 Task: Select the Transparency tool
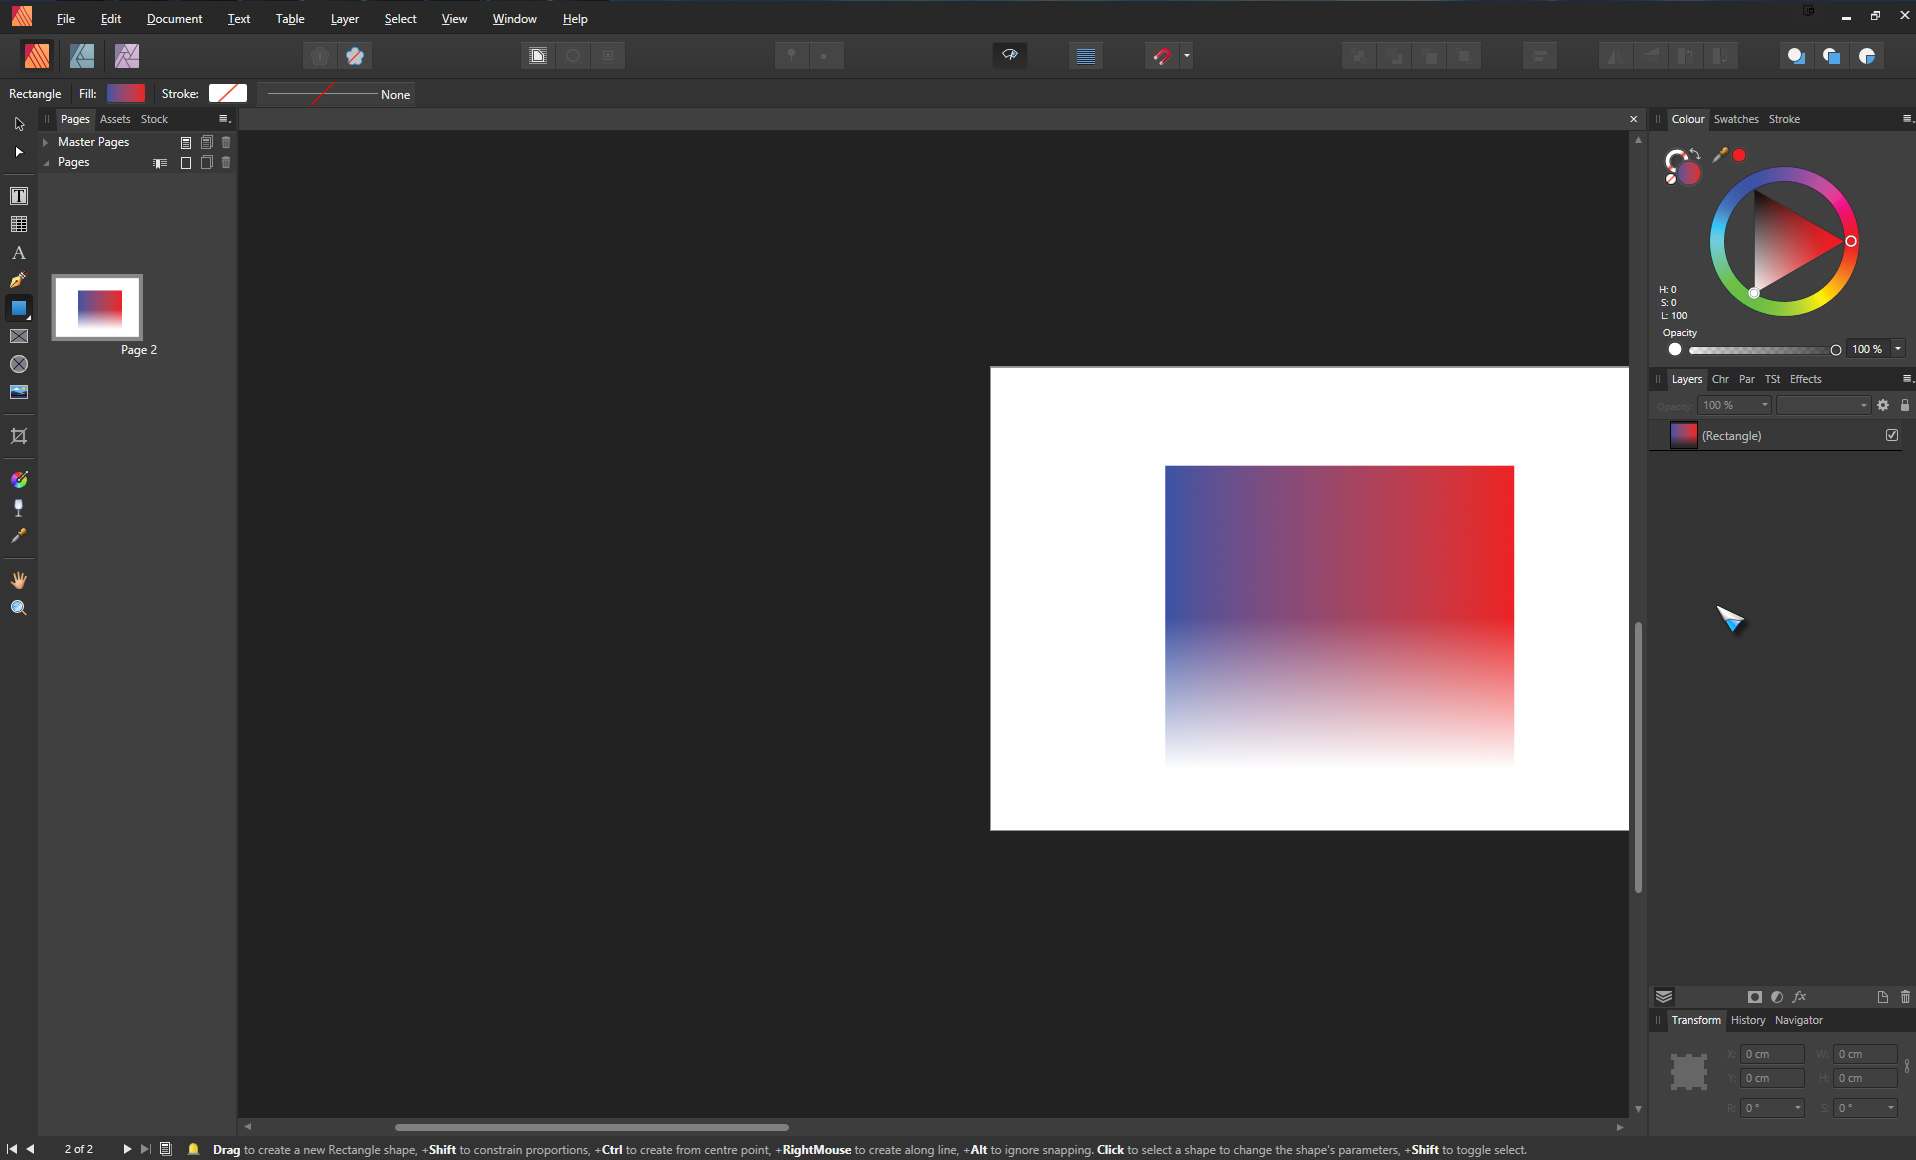(19, 508)
